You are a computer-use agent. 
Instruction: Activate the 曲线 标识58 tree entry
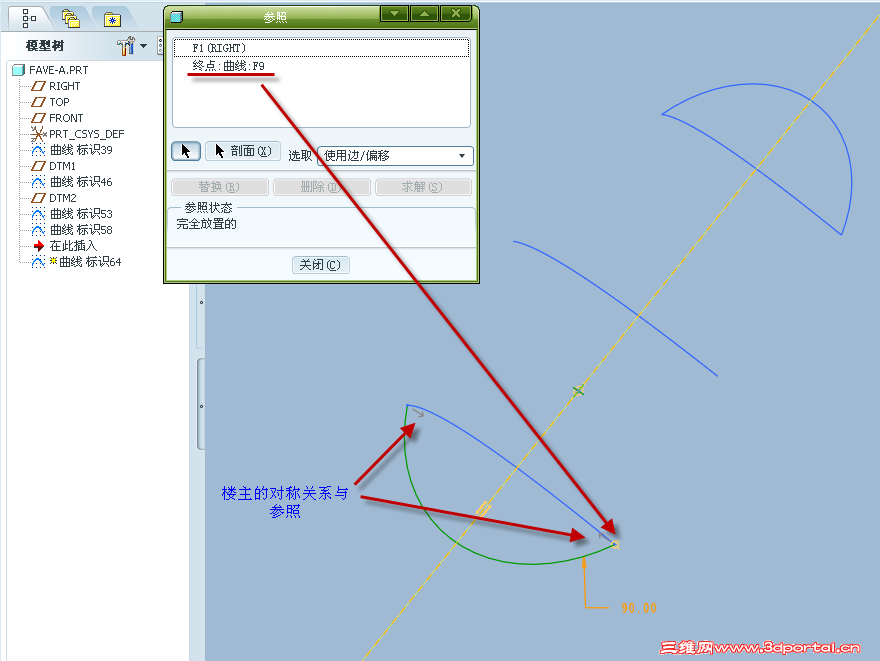pyautogui.click(x=38, y=230)
